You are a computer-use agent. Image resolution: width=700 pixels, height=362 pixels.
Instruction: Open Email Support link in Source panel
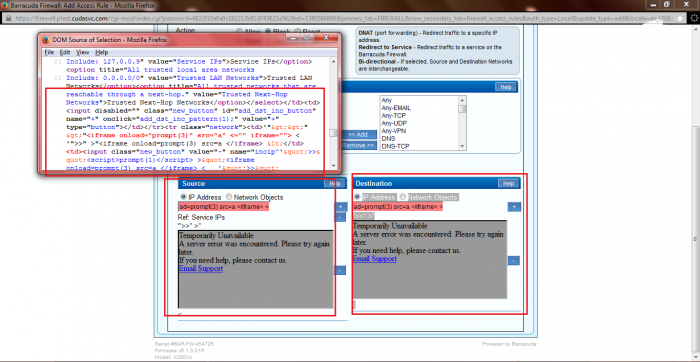[200, 269]
